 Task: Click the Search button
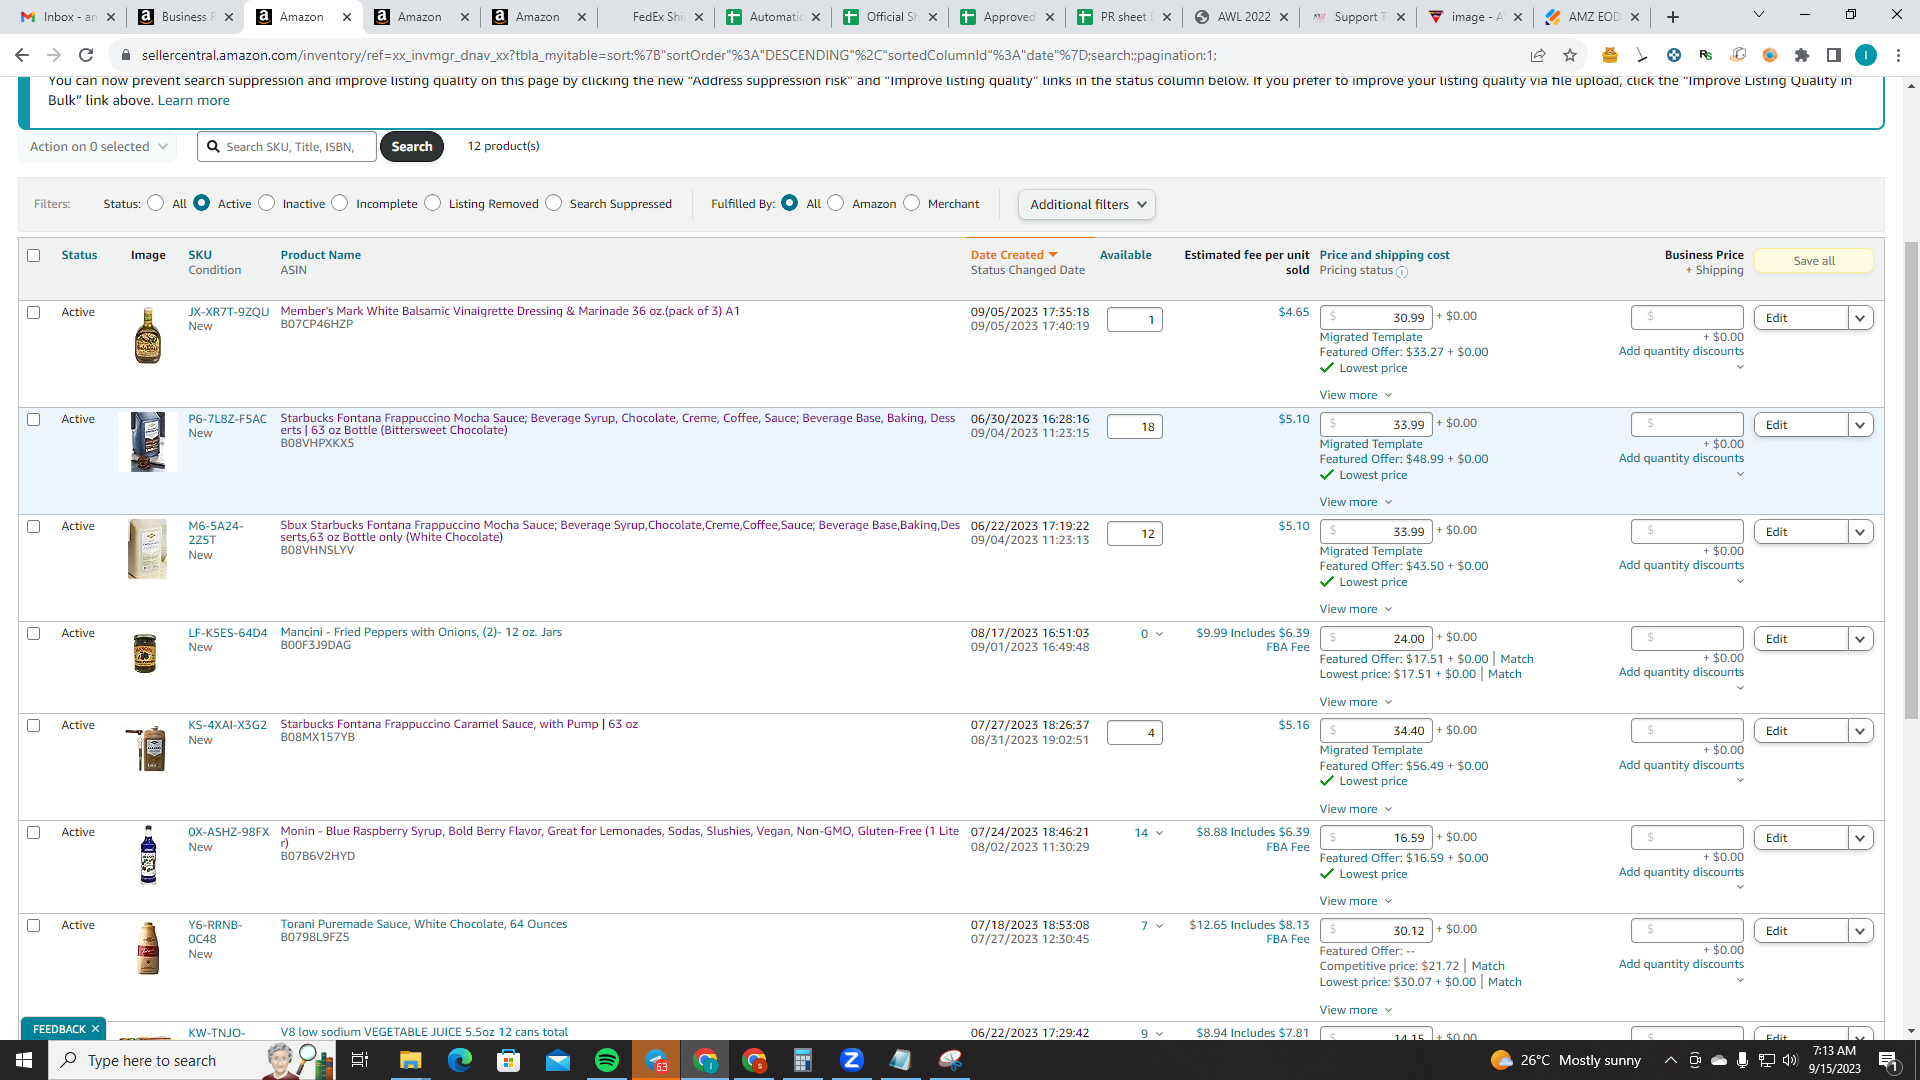[411, 146]
